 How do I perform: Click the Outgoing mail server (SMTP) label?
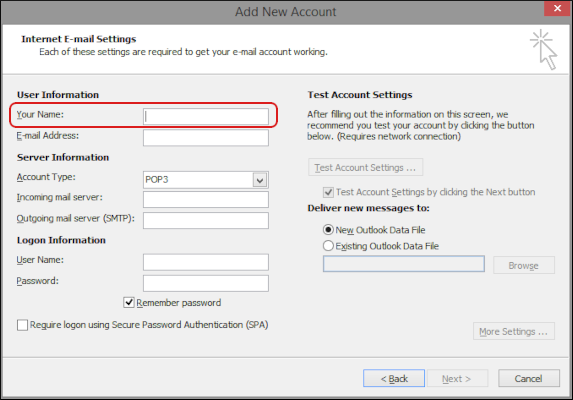point(76,218)
